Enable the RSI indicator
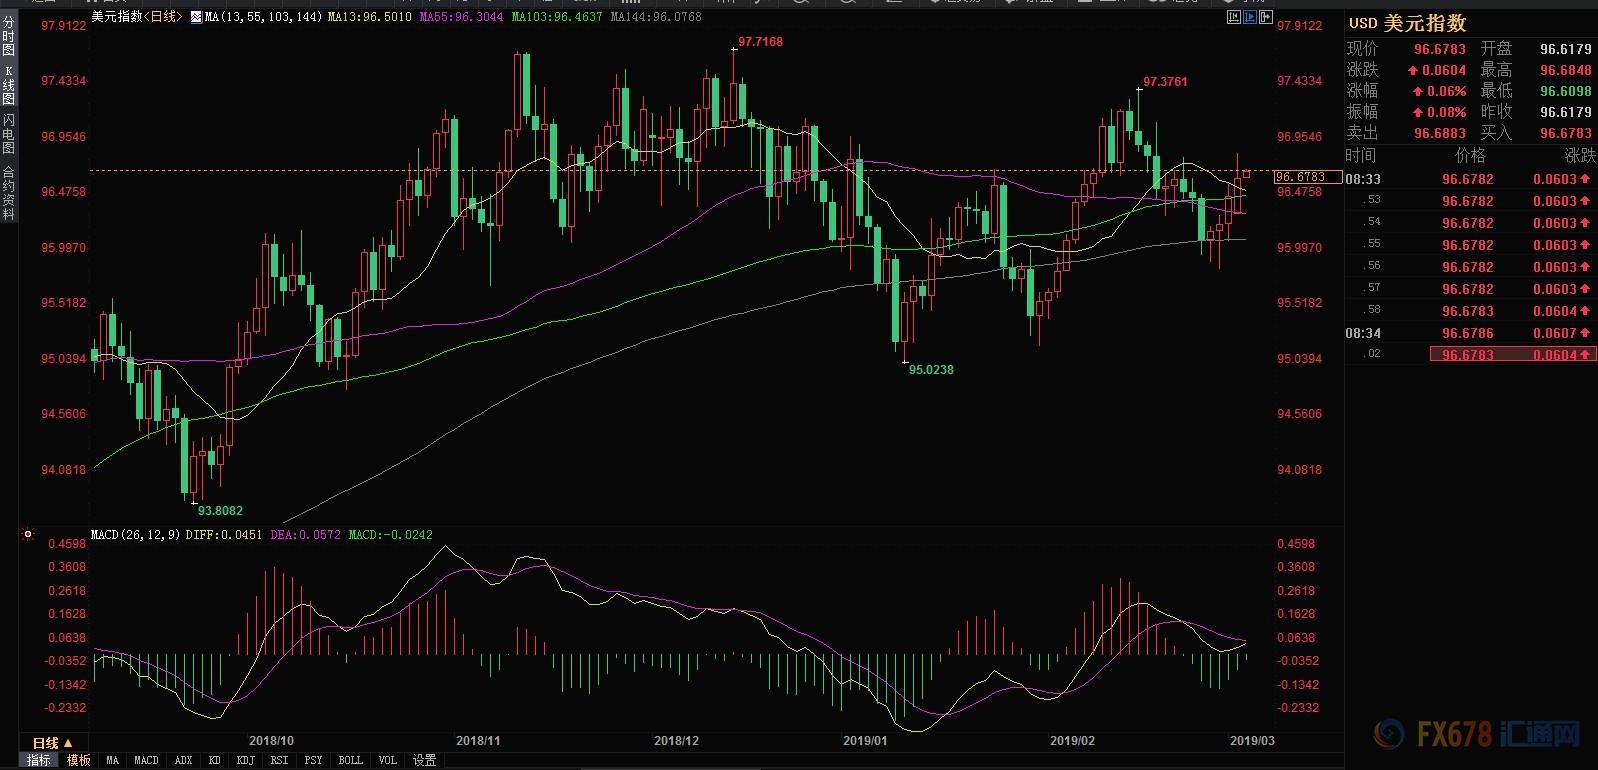 pos(279,760)
